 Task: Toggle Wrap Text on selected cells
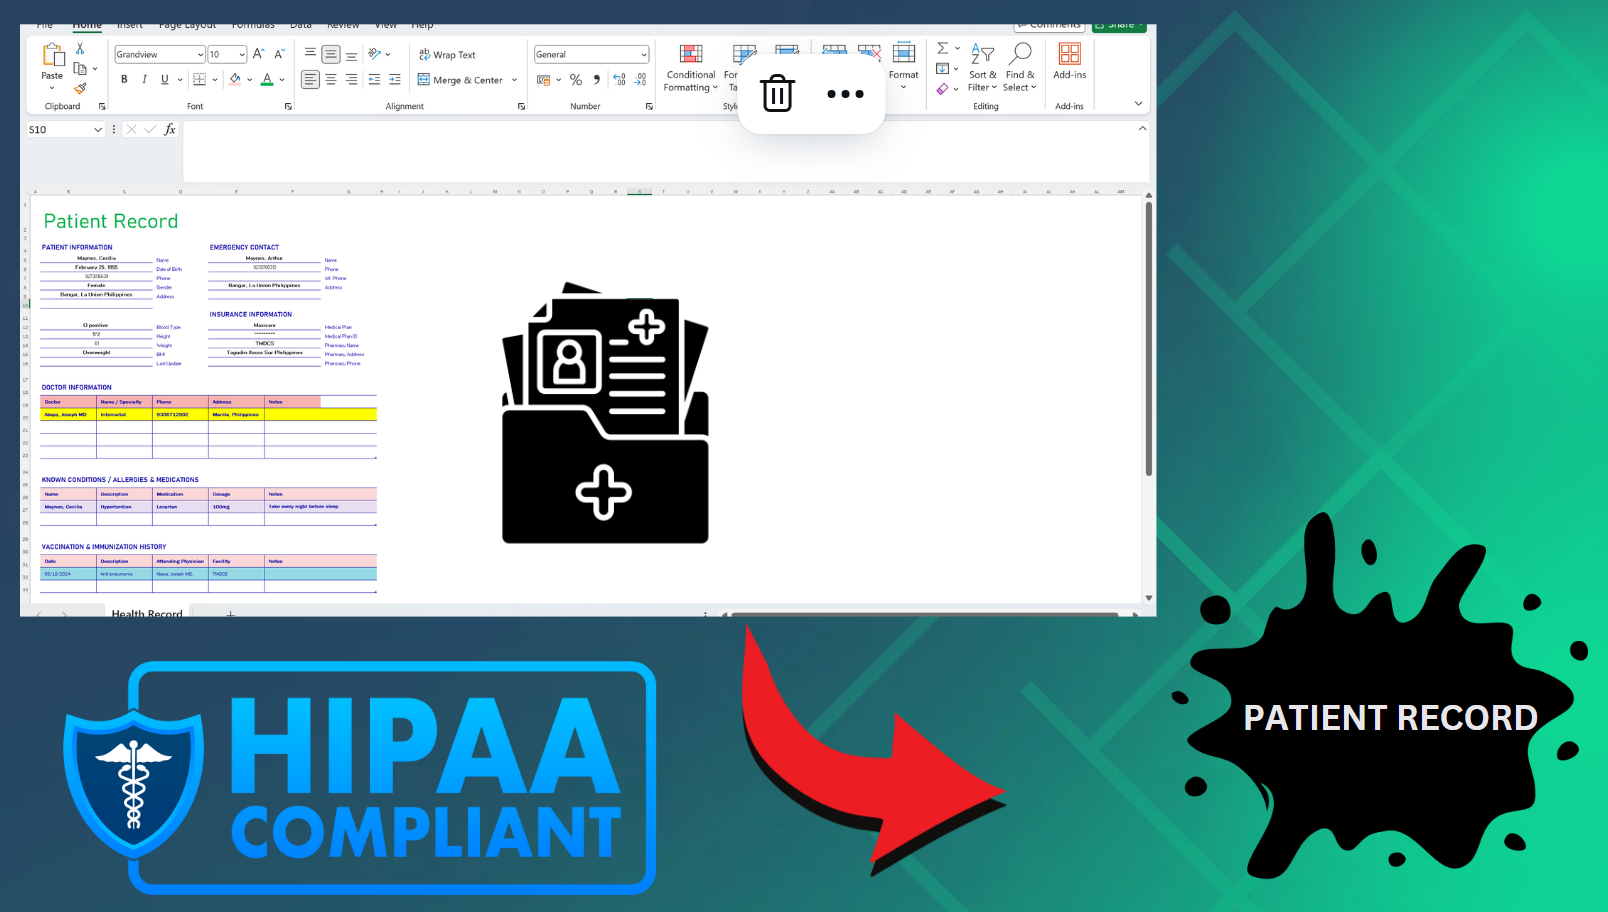point(447,54)
